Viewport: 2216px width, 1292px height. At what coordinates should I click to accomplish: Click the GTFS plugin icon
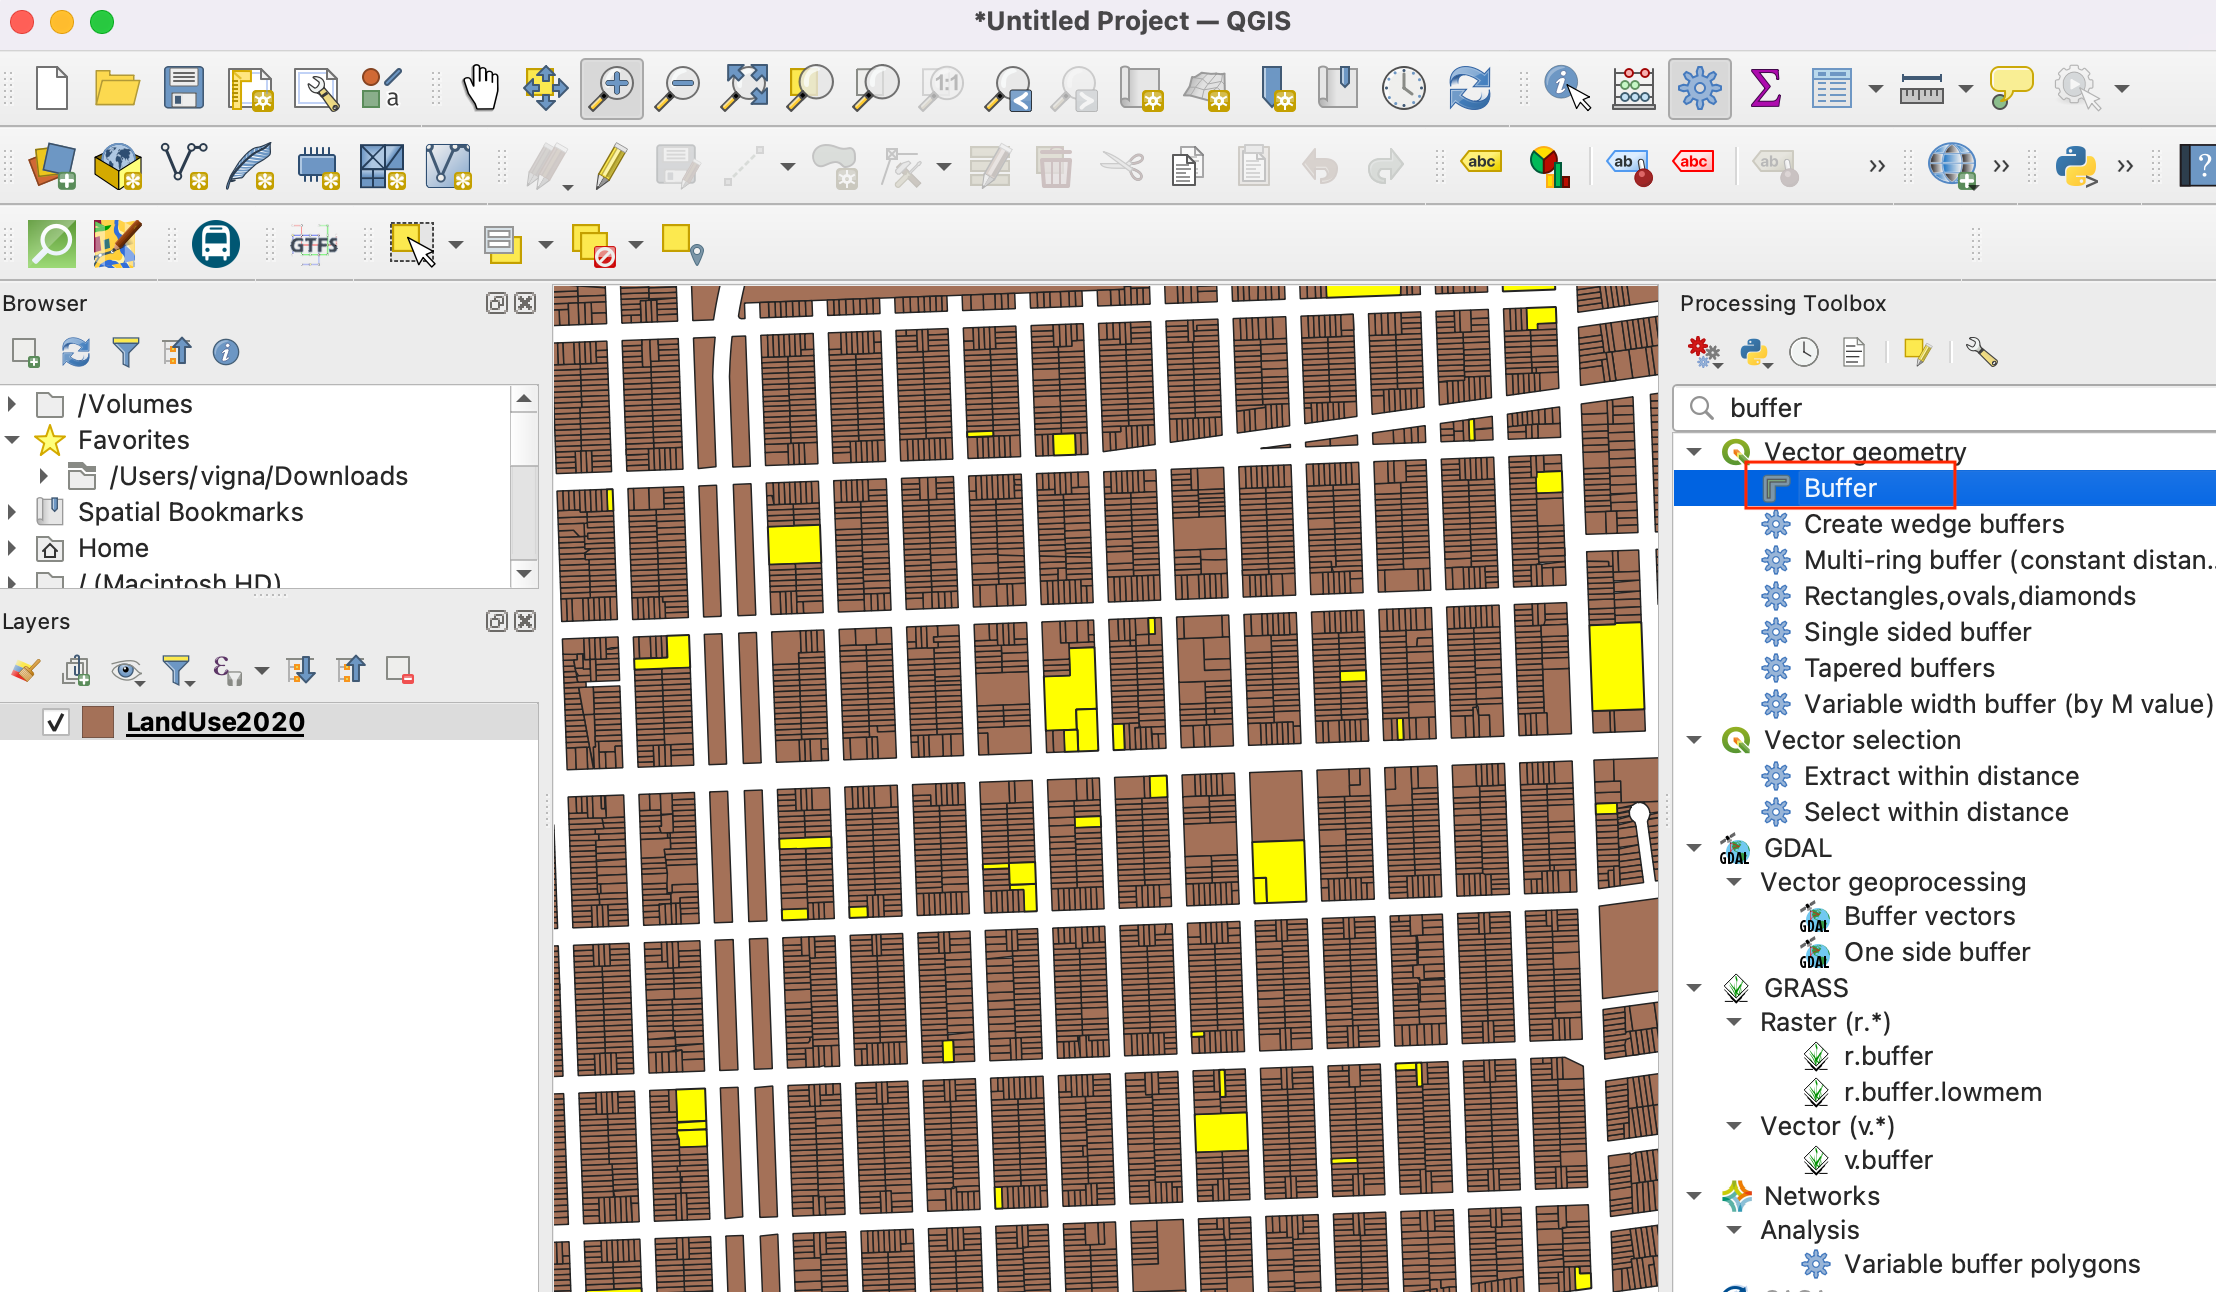(x=314, y=244)
